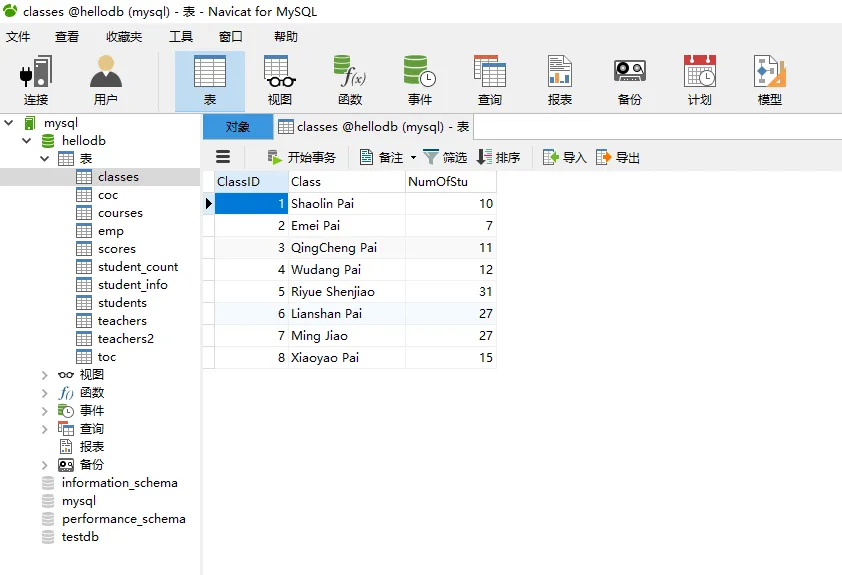Open the Query (查询) objects

490,81
